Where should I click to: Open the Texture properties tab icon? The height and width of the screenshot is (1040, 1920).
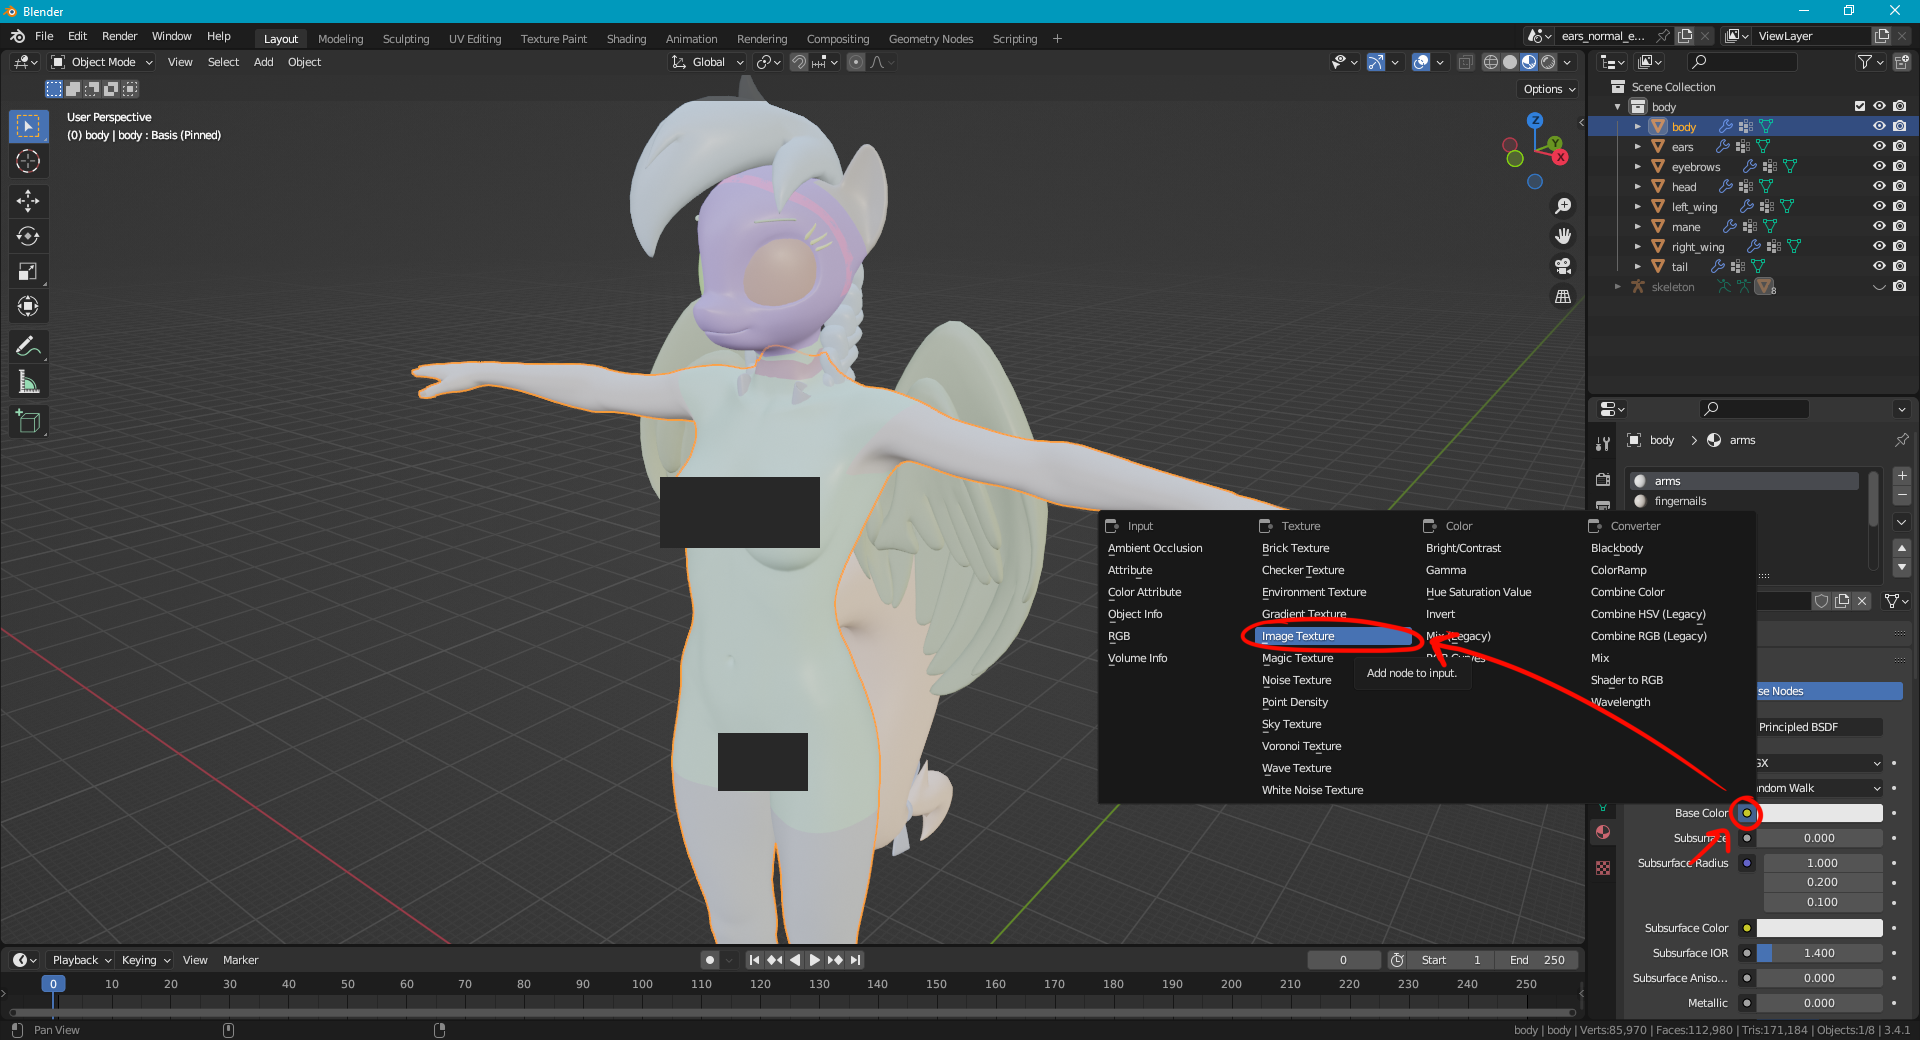pyautogui.click(x=1603, y=867)
